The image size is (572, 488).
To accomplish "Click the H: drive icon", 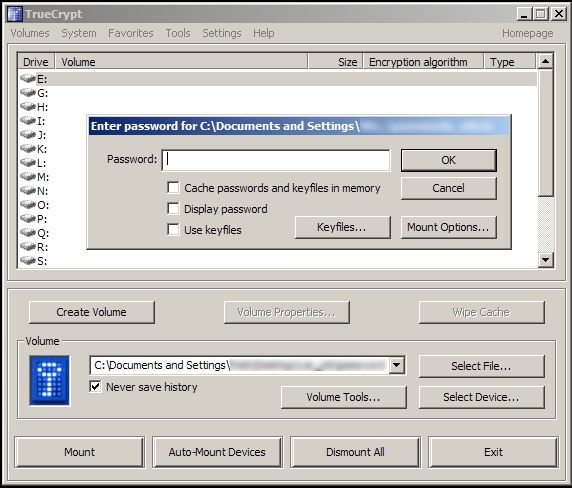I will pyautogui.click(x=28, y=106).
